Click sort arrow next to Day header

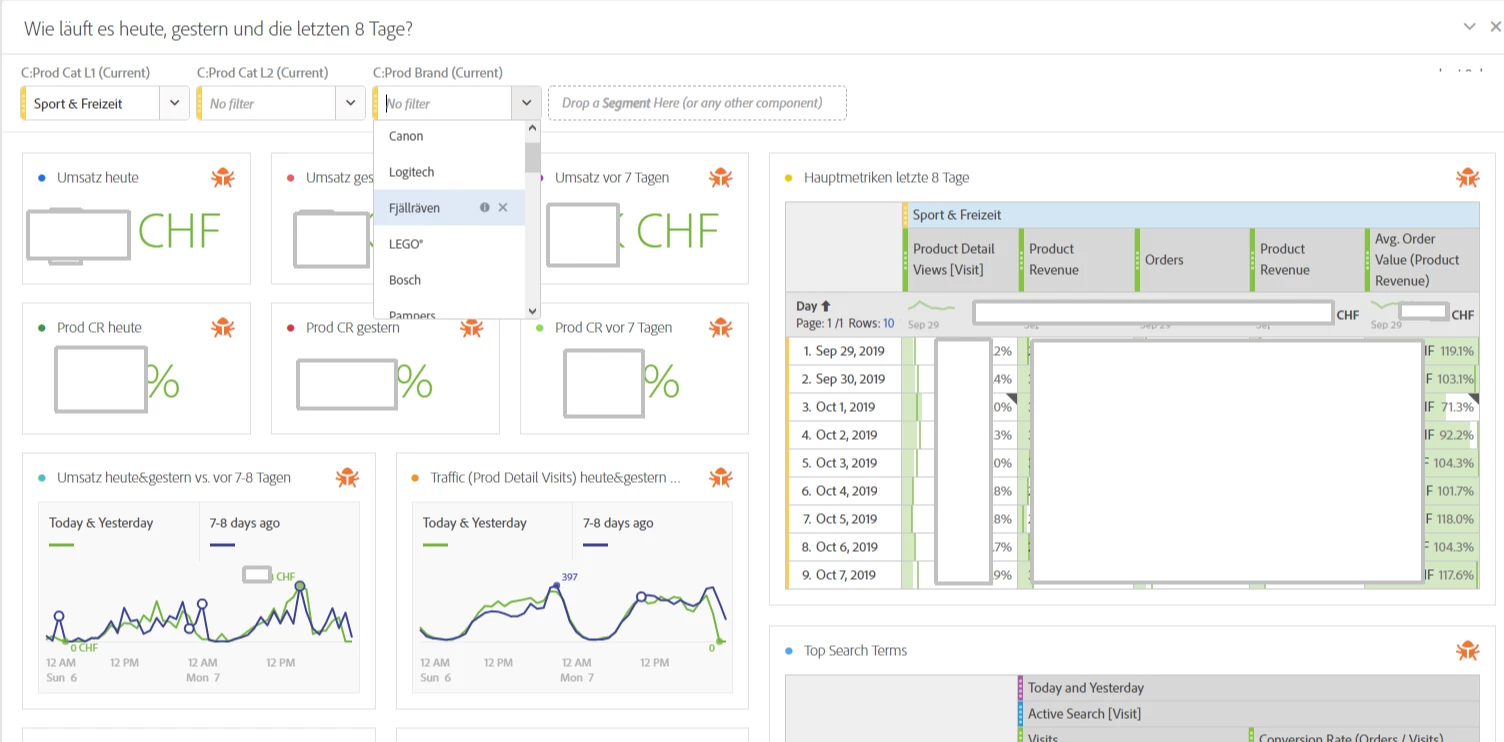coord(826,306)
